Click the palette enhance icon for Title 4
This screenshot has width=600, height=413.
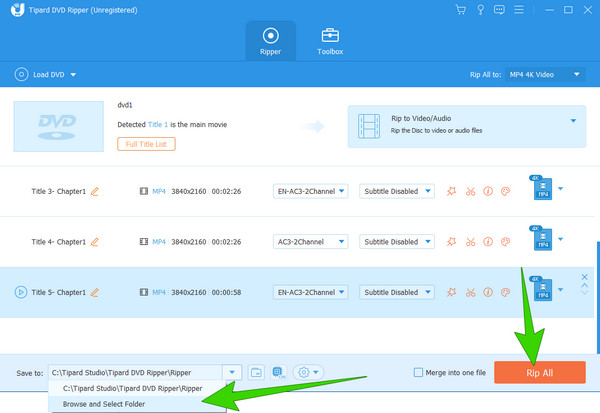pos(505,242)
